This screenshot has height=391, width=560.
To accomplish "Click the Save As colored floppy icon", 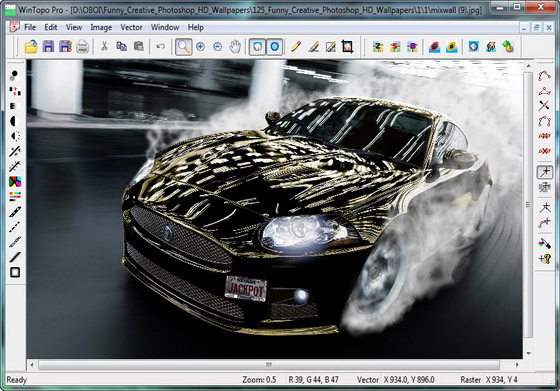I will point(65,47).
